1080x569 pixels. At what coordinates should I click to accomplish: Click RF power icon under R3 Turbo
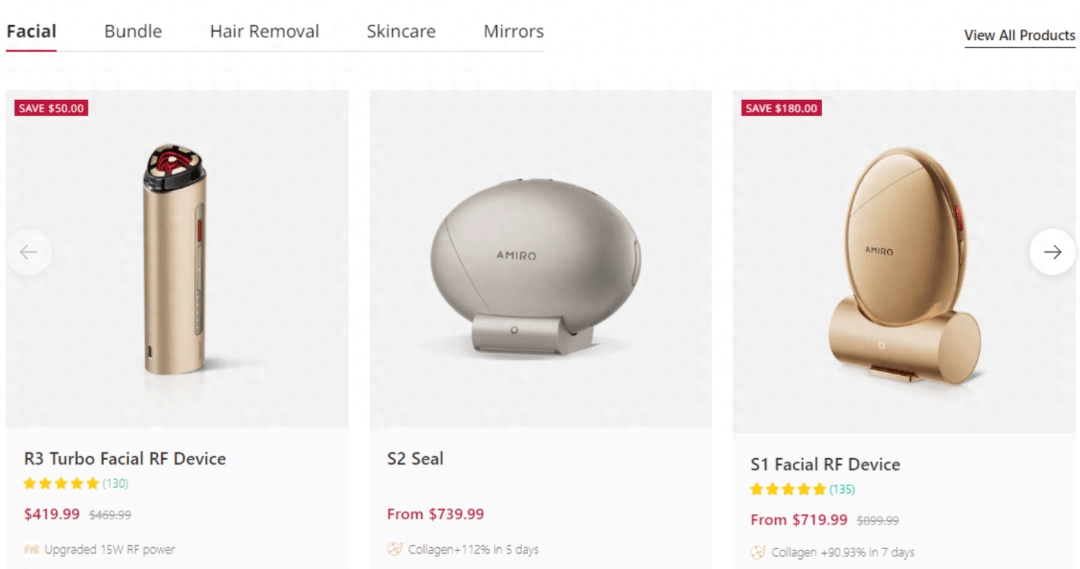32,549
